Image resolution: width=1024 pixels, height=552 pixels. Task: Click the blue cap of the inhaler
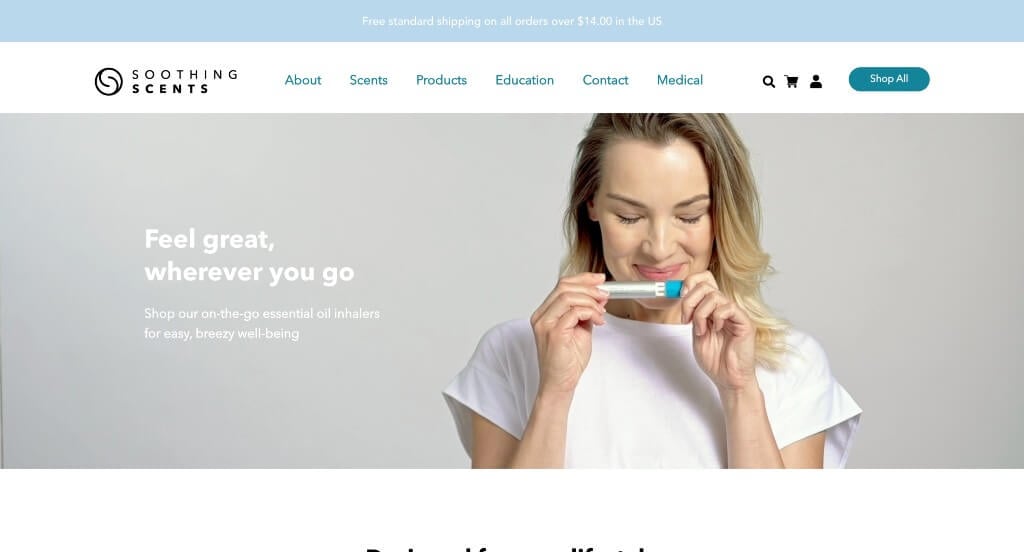pos(673,289)
